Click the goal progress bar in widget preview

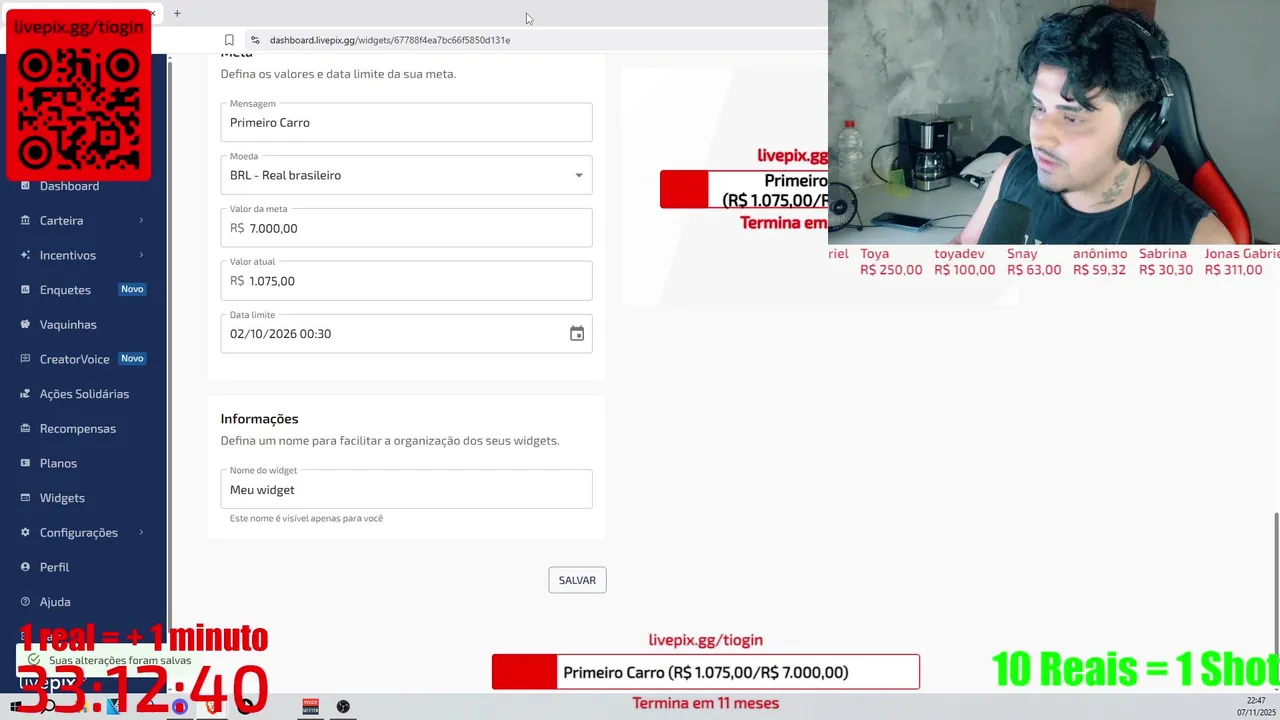tap(744, 190)
